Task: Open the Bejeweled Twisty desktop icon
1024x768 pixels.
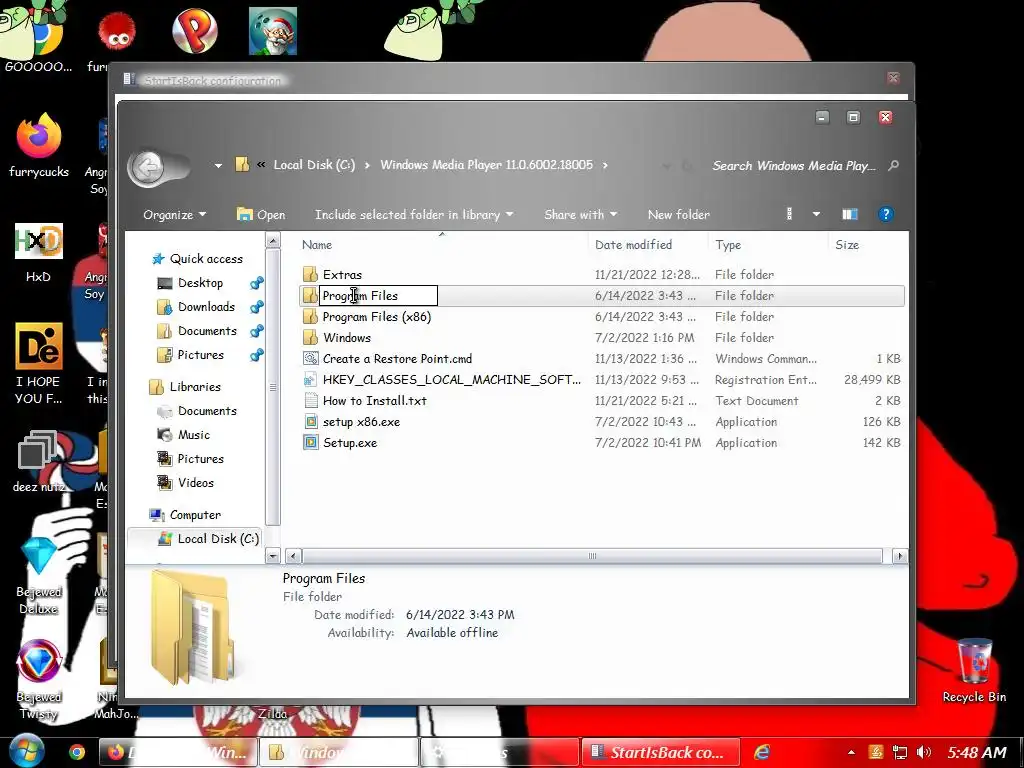Action: click(39, 680)
